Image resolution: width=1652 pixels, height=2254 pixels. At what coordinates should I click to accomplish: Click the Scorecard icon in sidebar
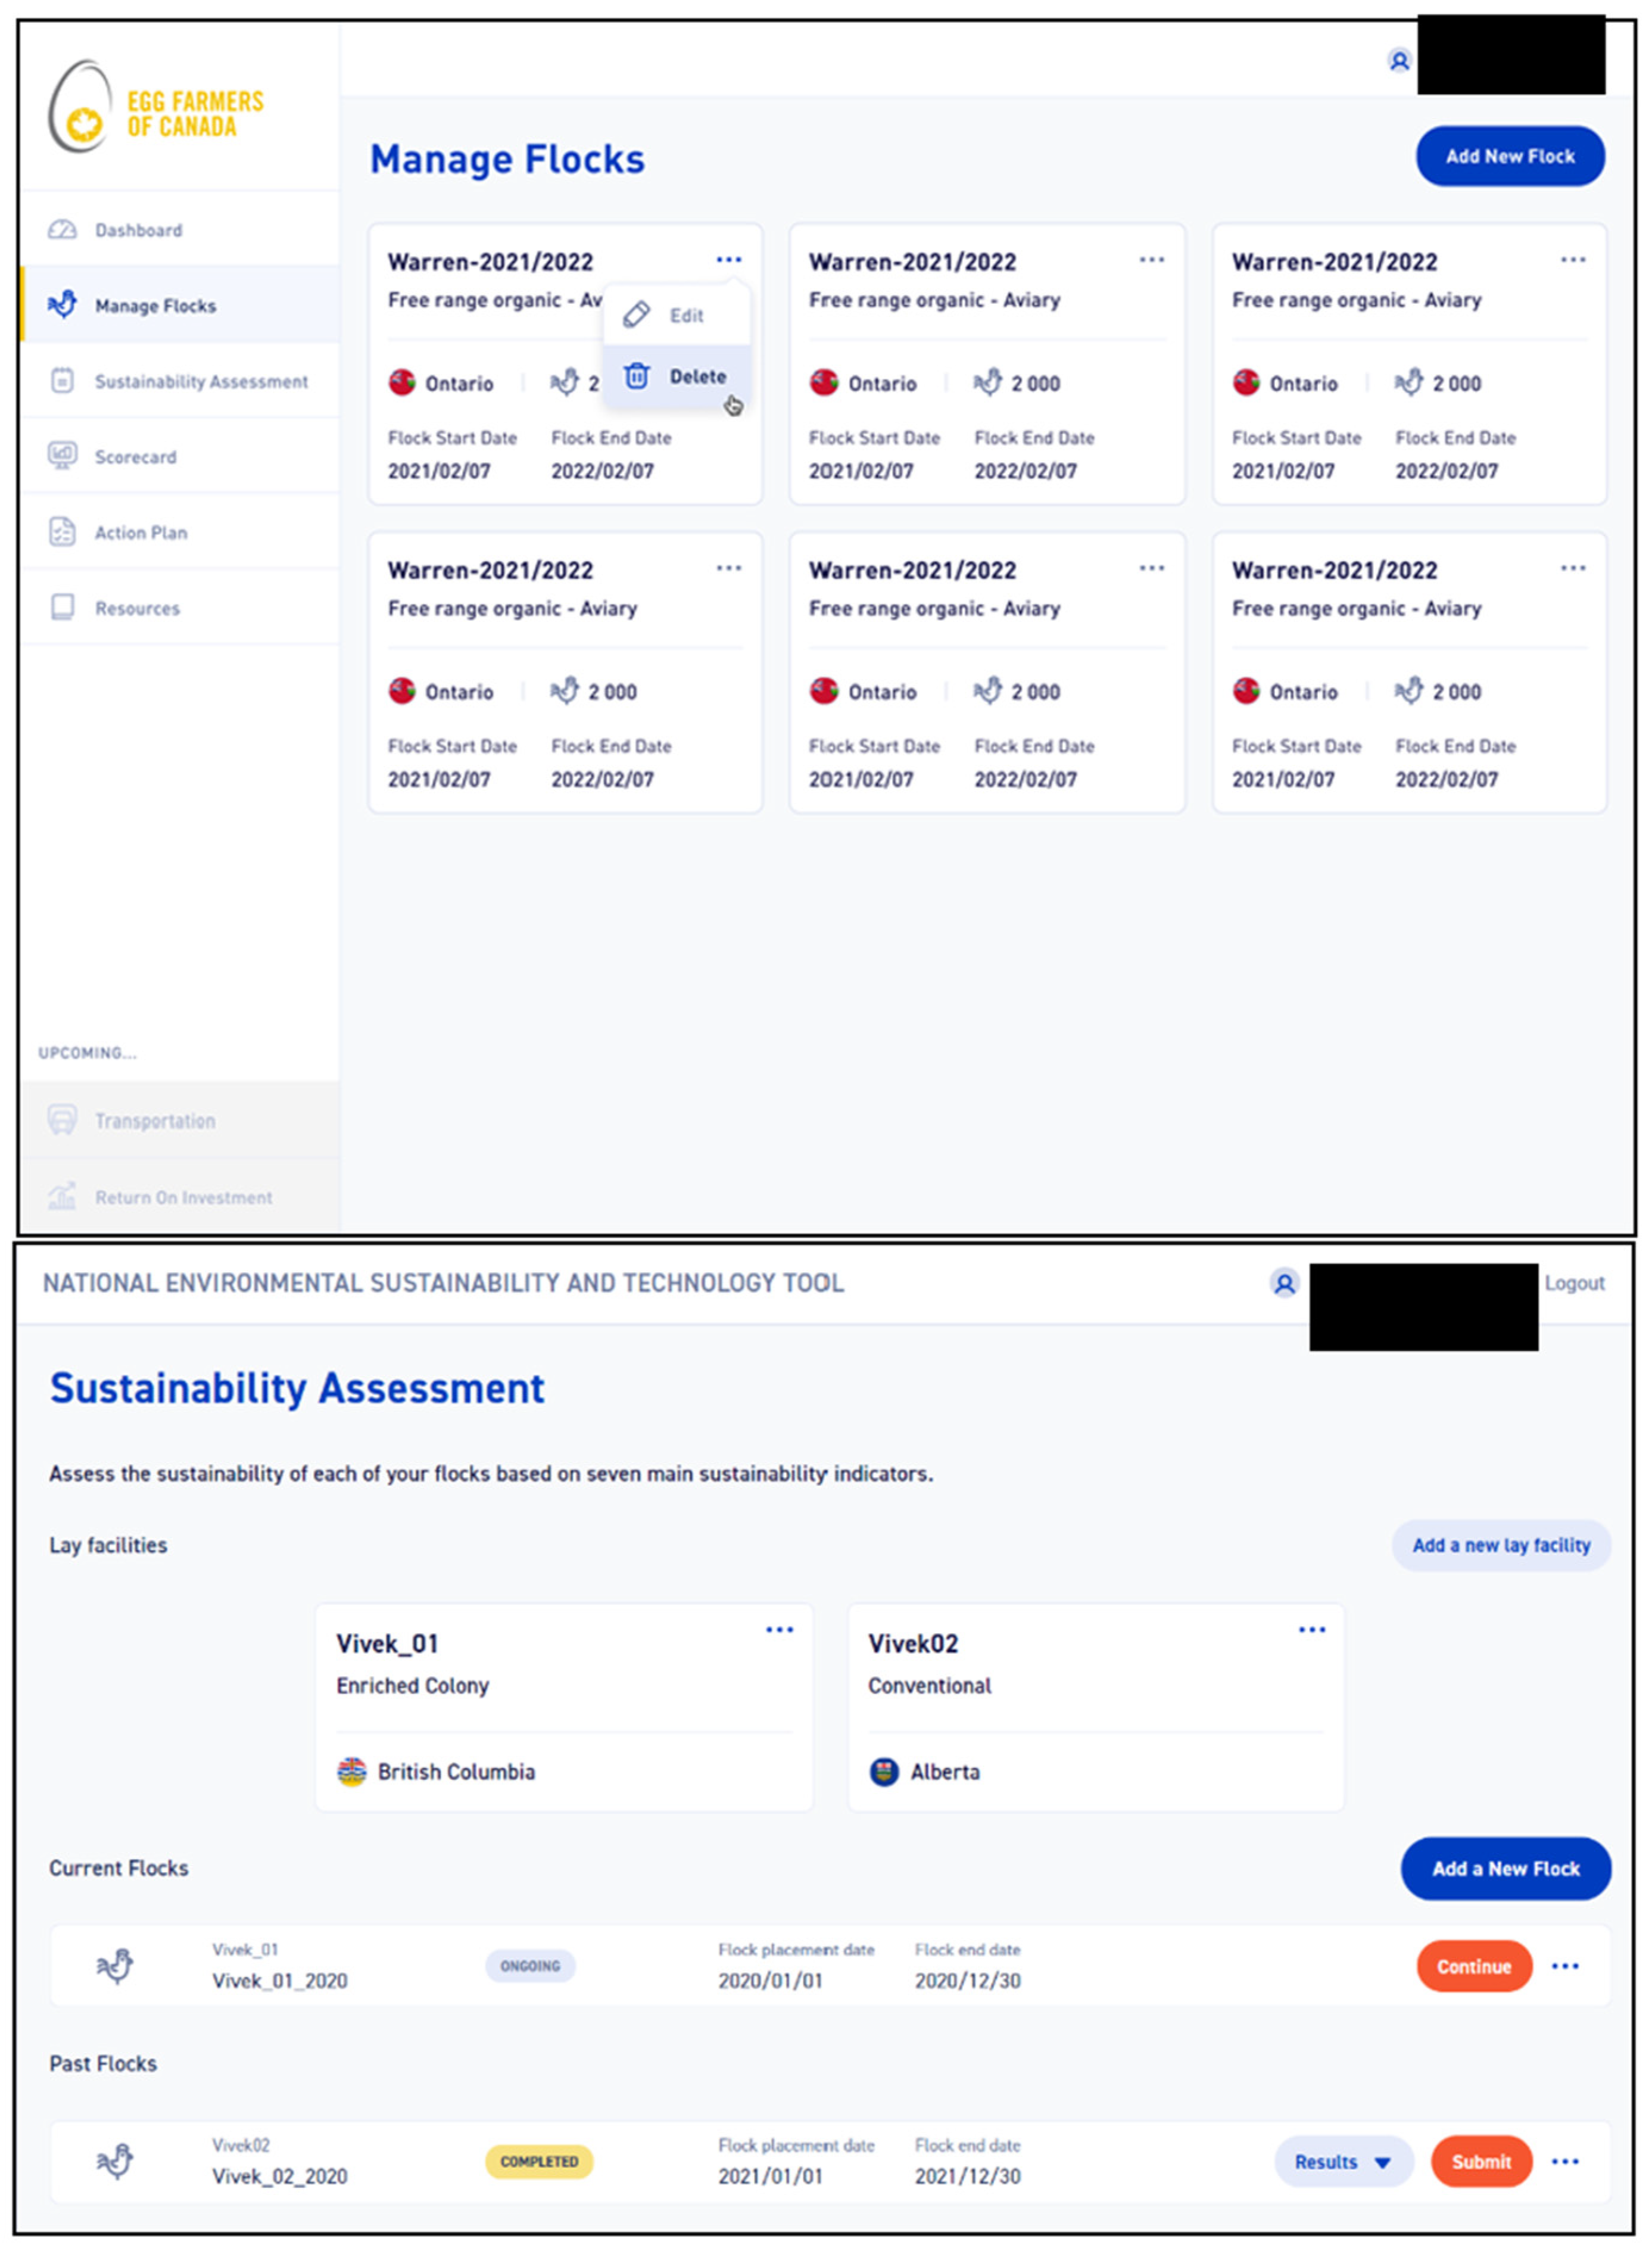coord(62,456)
